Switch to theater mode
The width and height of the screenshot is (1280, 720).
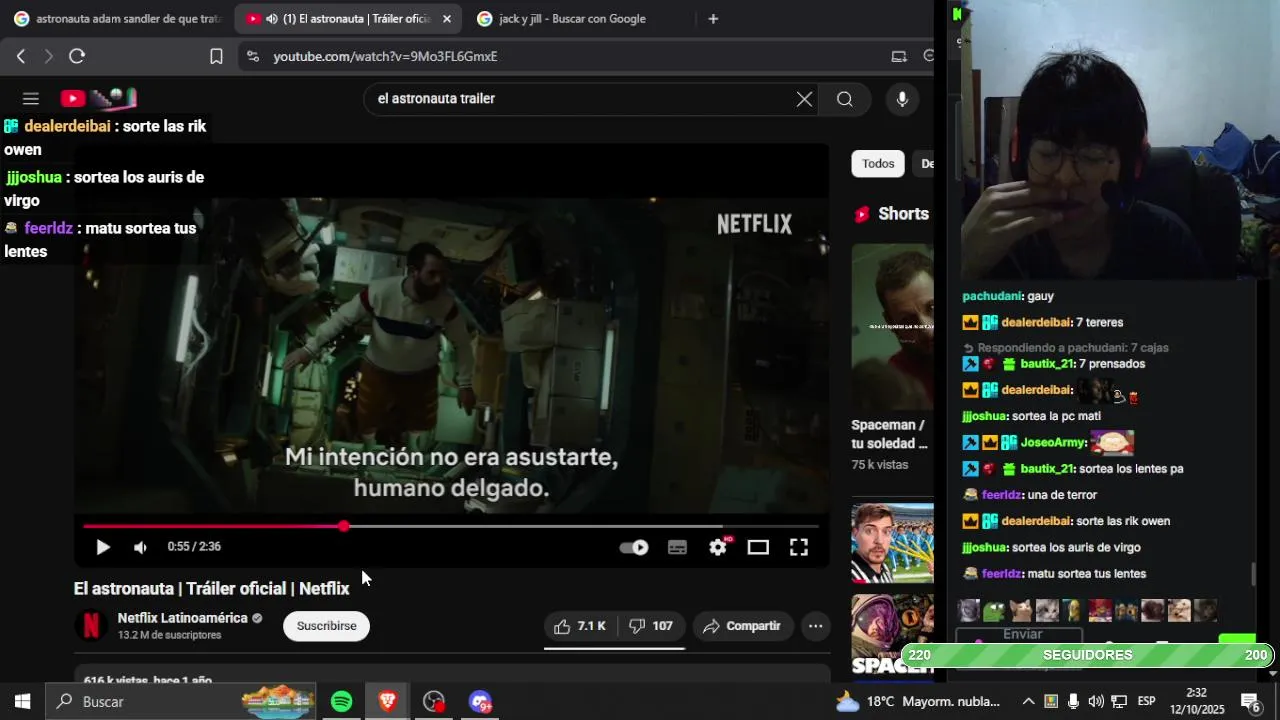(x=758, y=547)
